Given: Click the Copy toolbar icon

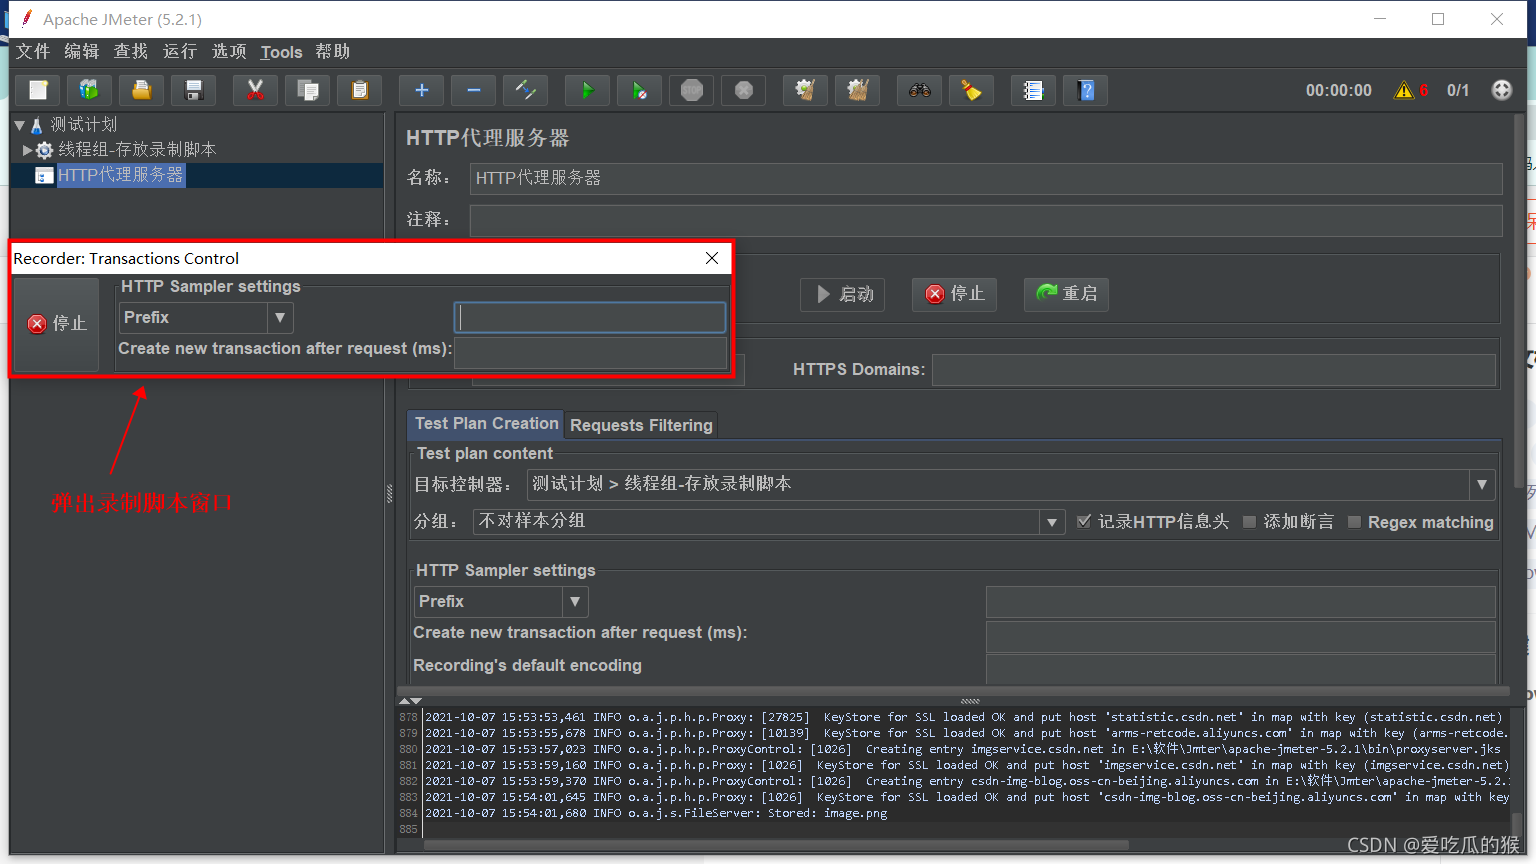Looking at the screenshot, I should pyautogui.click(x=308, y=90).
